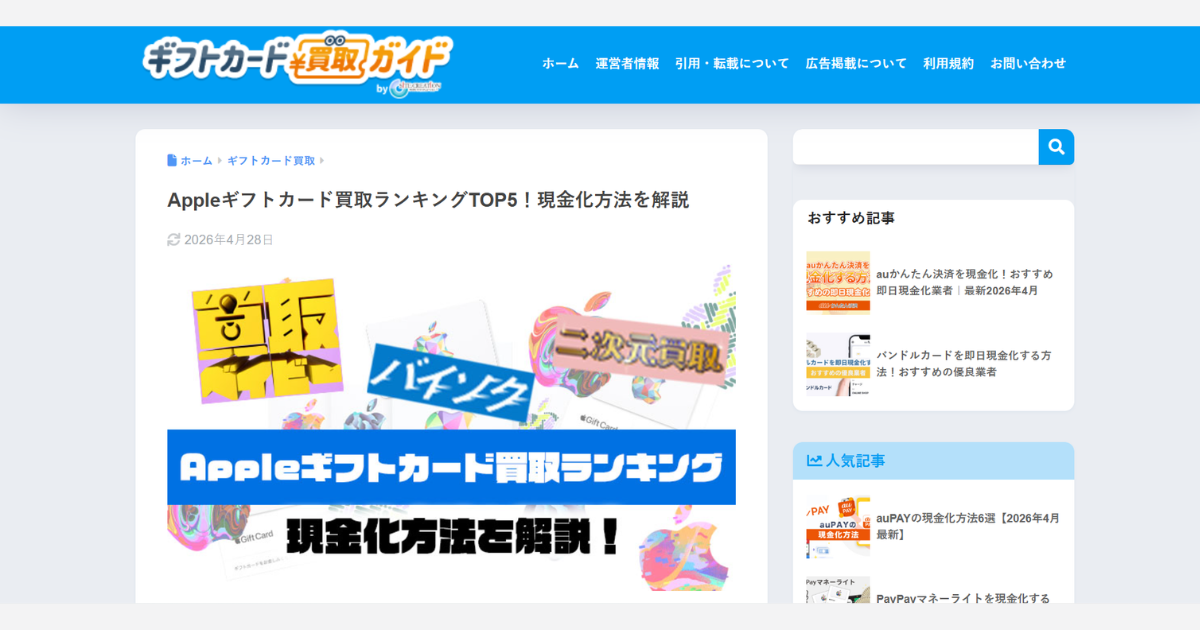Open the 運営者情報 menu item

pos(627,63)
